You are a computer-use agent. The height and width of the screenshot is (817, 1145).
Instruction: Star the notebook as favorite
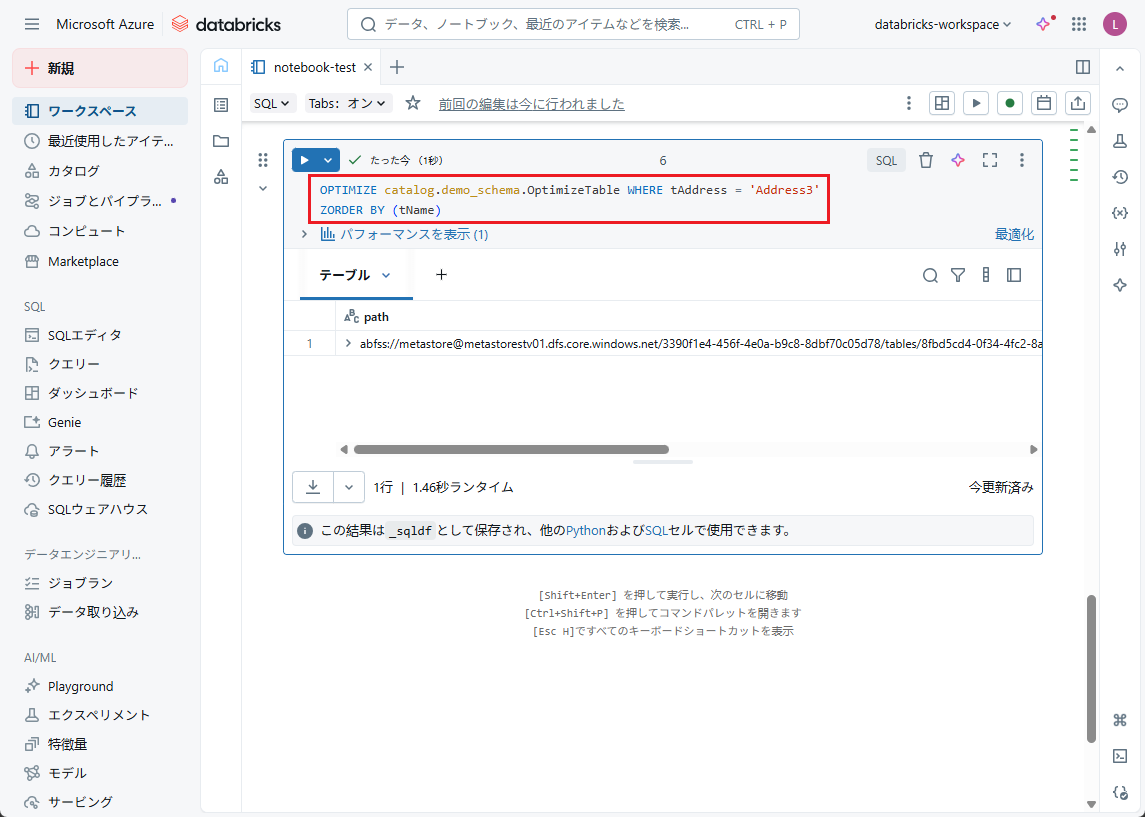[413, 103]
